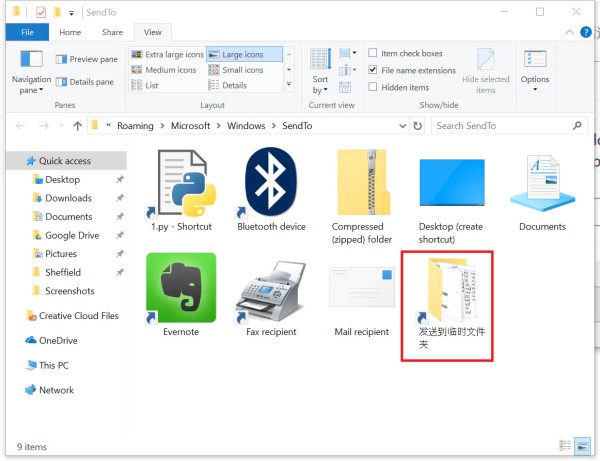This screenshot has height=461, width=600.
Task: Click Hide selected items button
Action: pos(485,72)
